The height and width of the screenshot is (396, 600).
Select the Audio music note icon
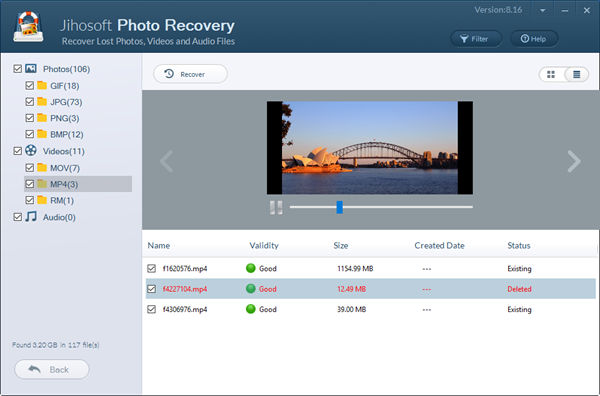31,217
